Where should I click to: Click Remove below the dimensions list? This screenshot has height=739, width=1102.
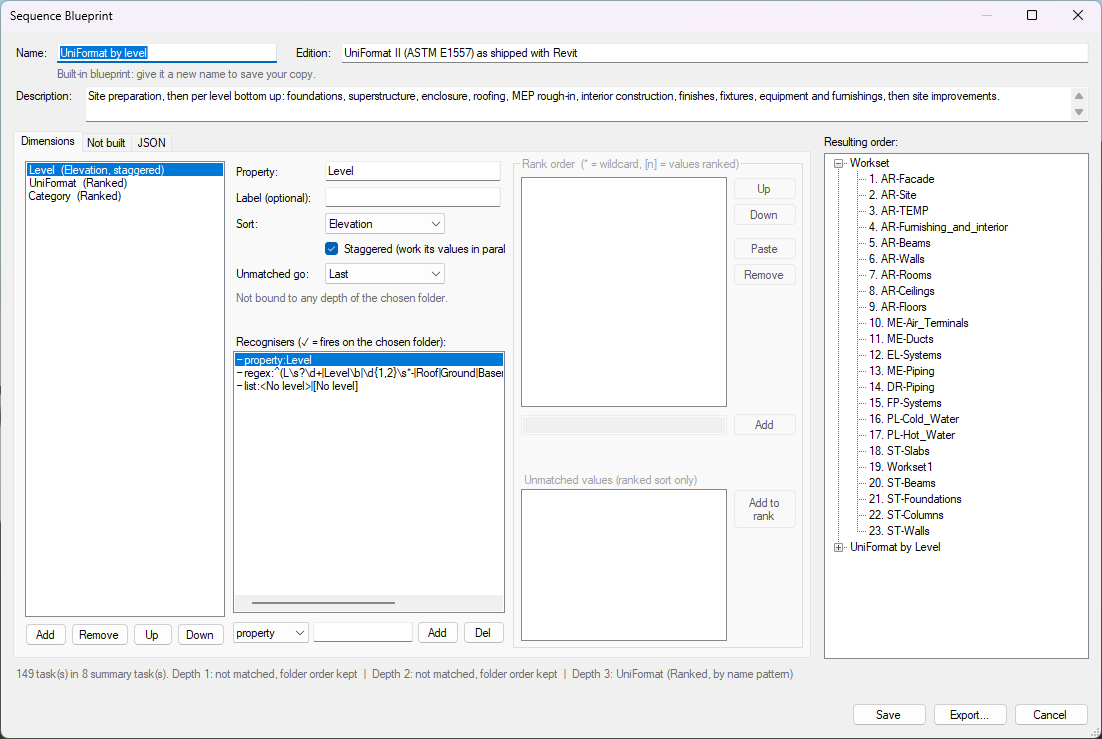[x=99, y=634]
